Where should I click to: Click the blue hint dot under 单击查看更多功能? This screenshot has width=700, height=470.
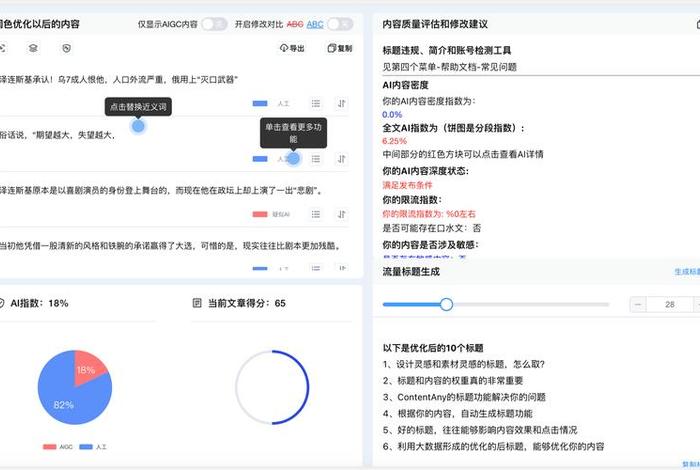coord(293,158)
